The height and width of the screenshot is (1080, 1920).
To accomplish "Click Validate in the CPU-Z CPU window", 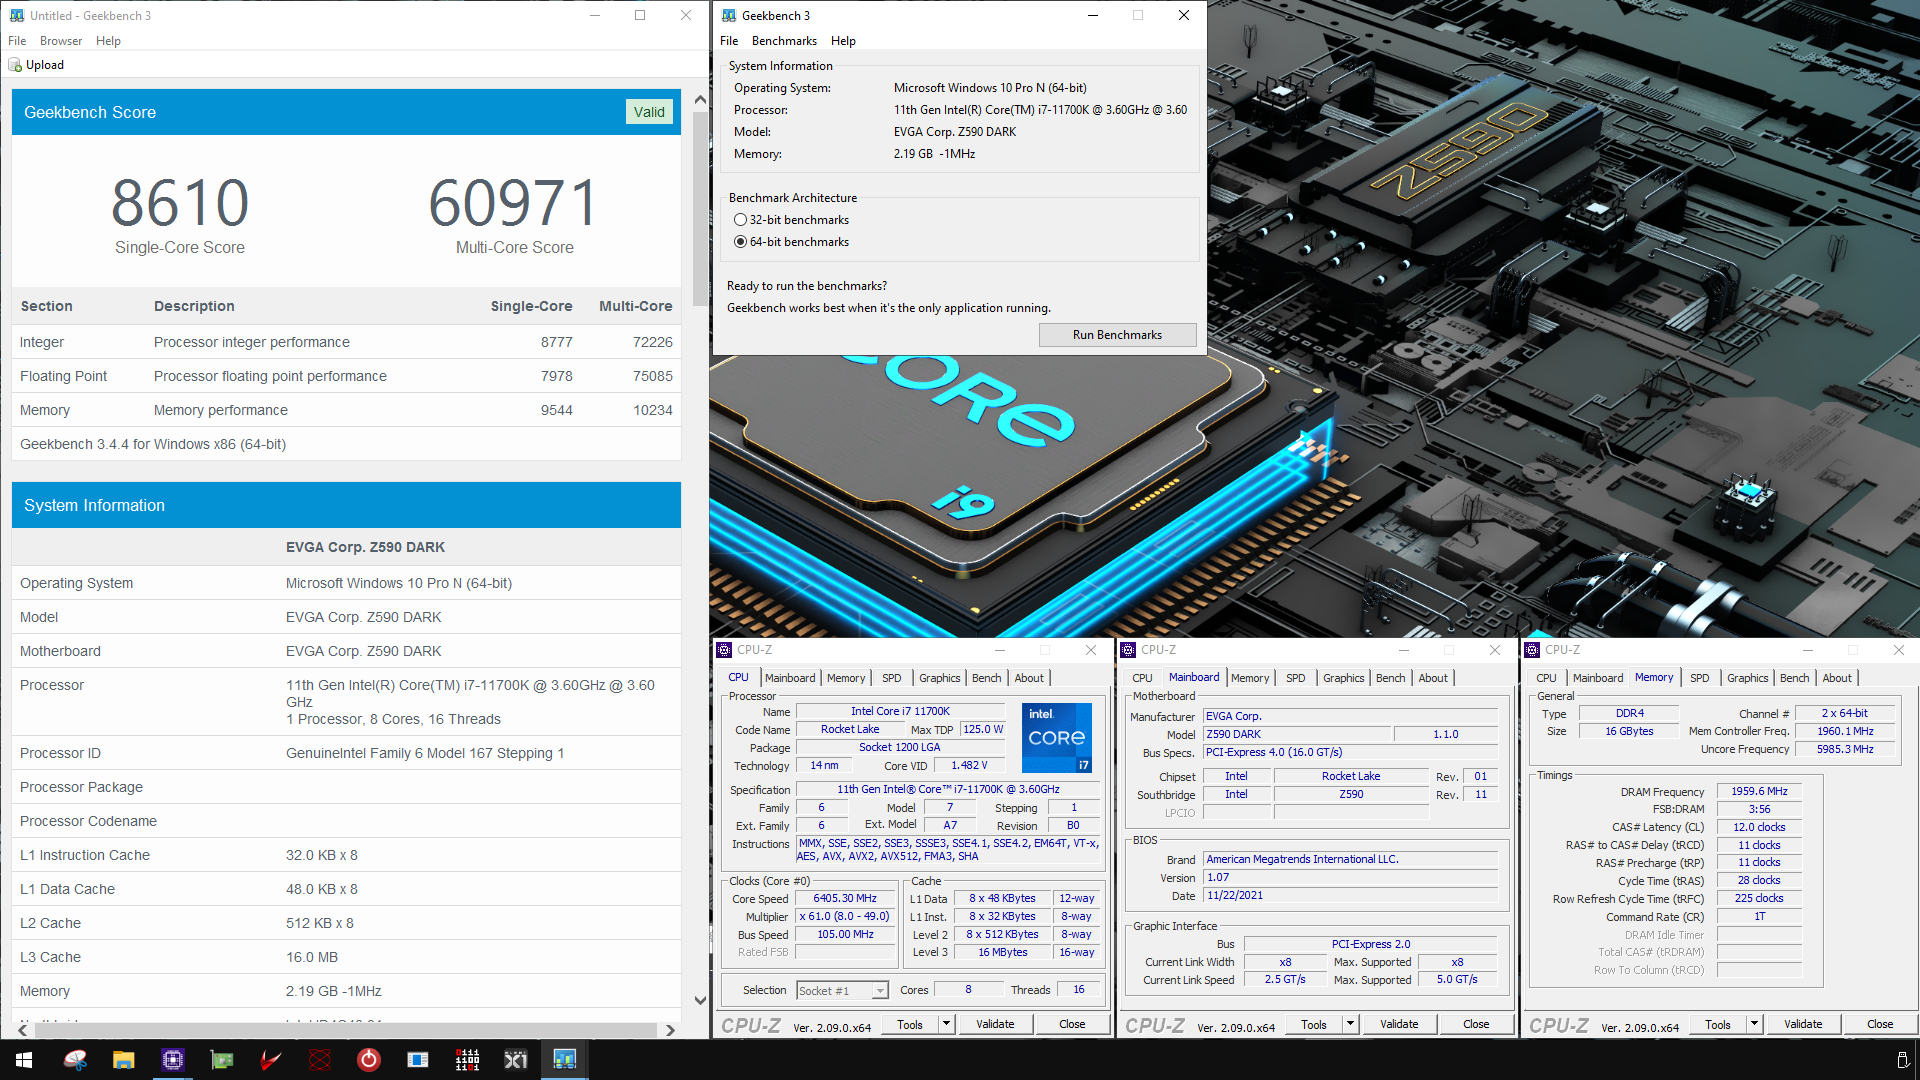I will click(x=995, y=1024).
